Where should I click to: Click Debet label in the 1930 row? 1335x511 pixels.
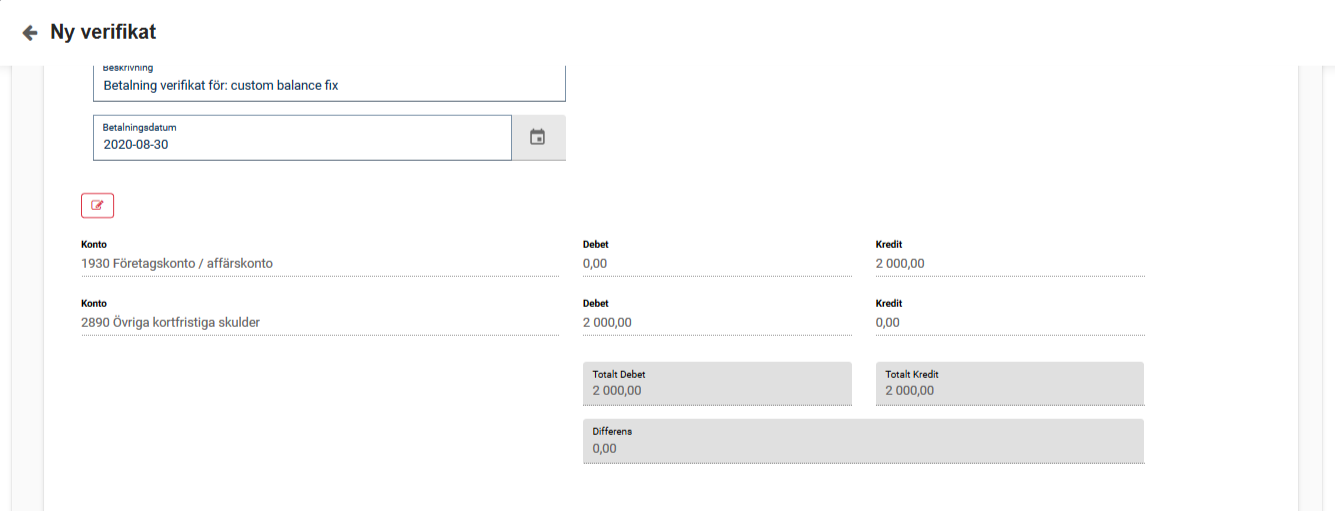[596, 245]
